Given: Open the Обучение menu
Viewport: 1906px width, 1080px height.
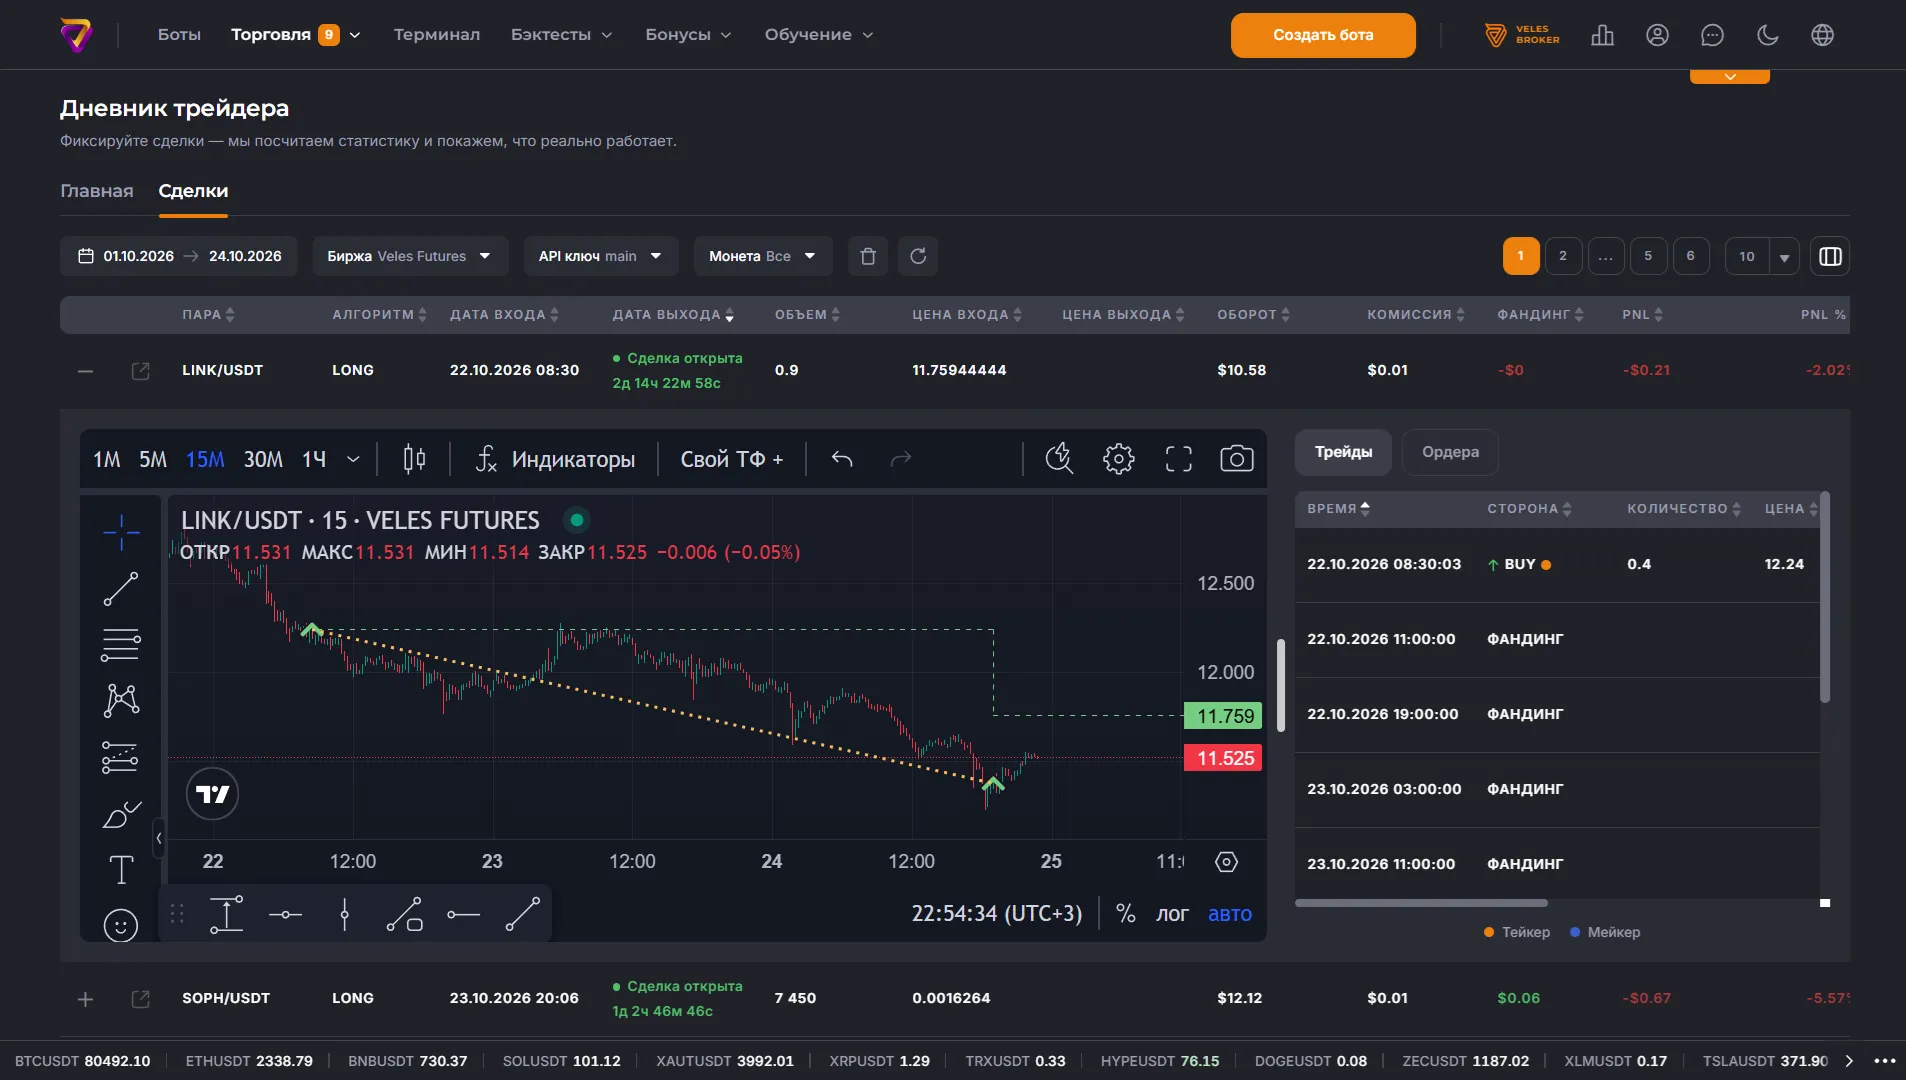Looking at the screenshot, I should tap(819, 35).
